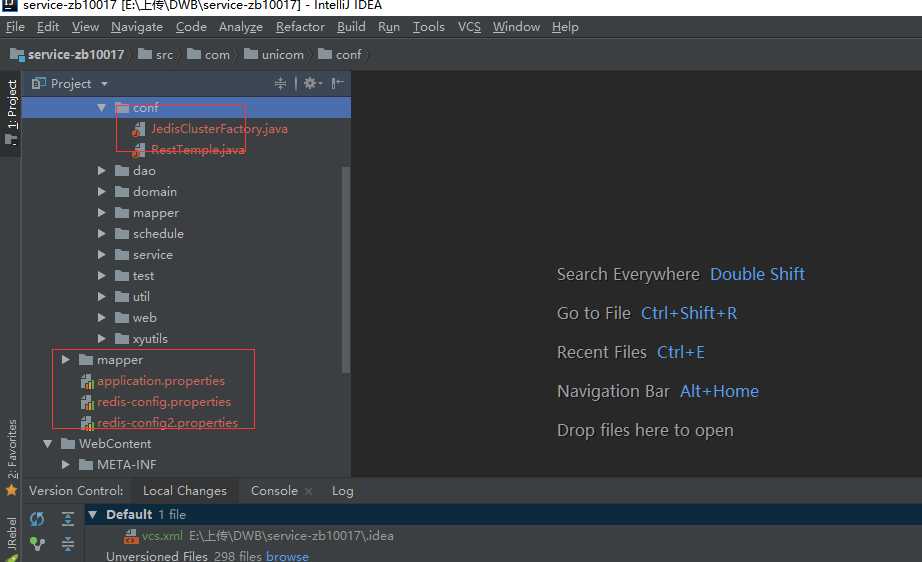Image resolution: width=922 pixels, height=562 pixels.
Task: Expand the web folder
Action: pyautogui.click(x=101, y=317)
